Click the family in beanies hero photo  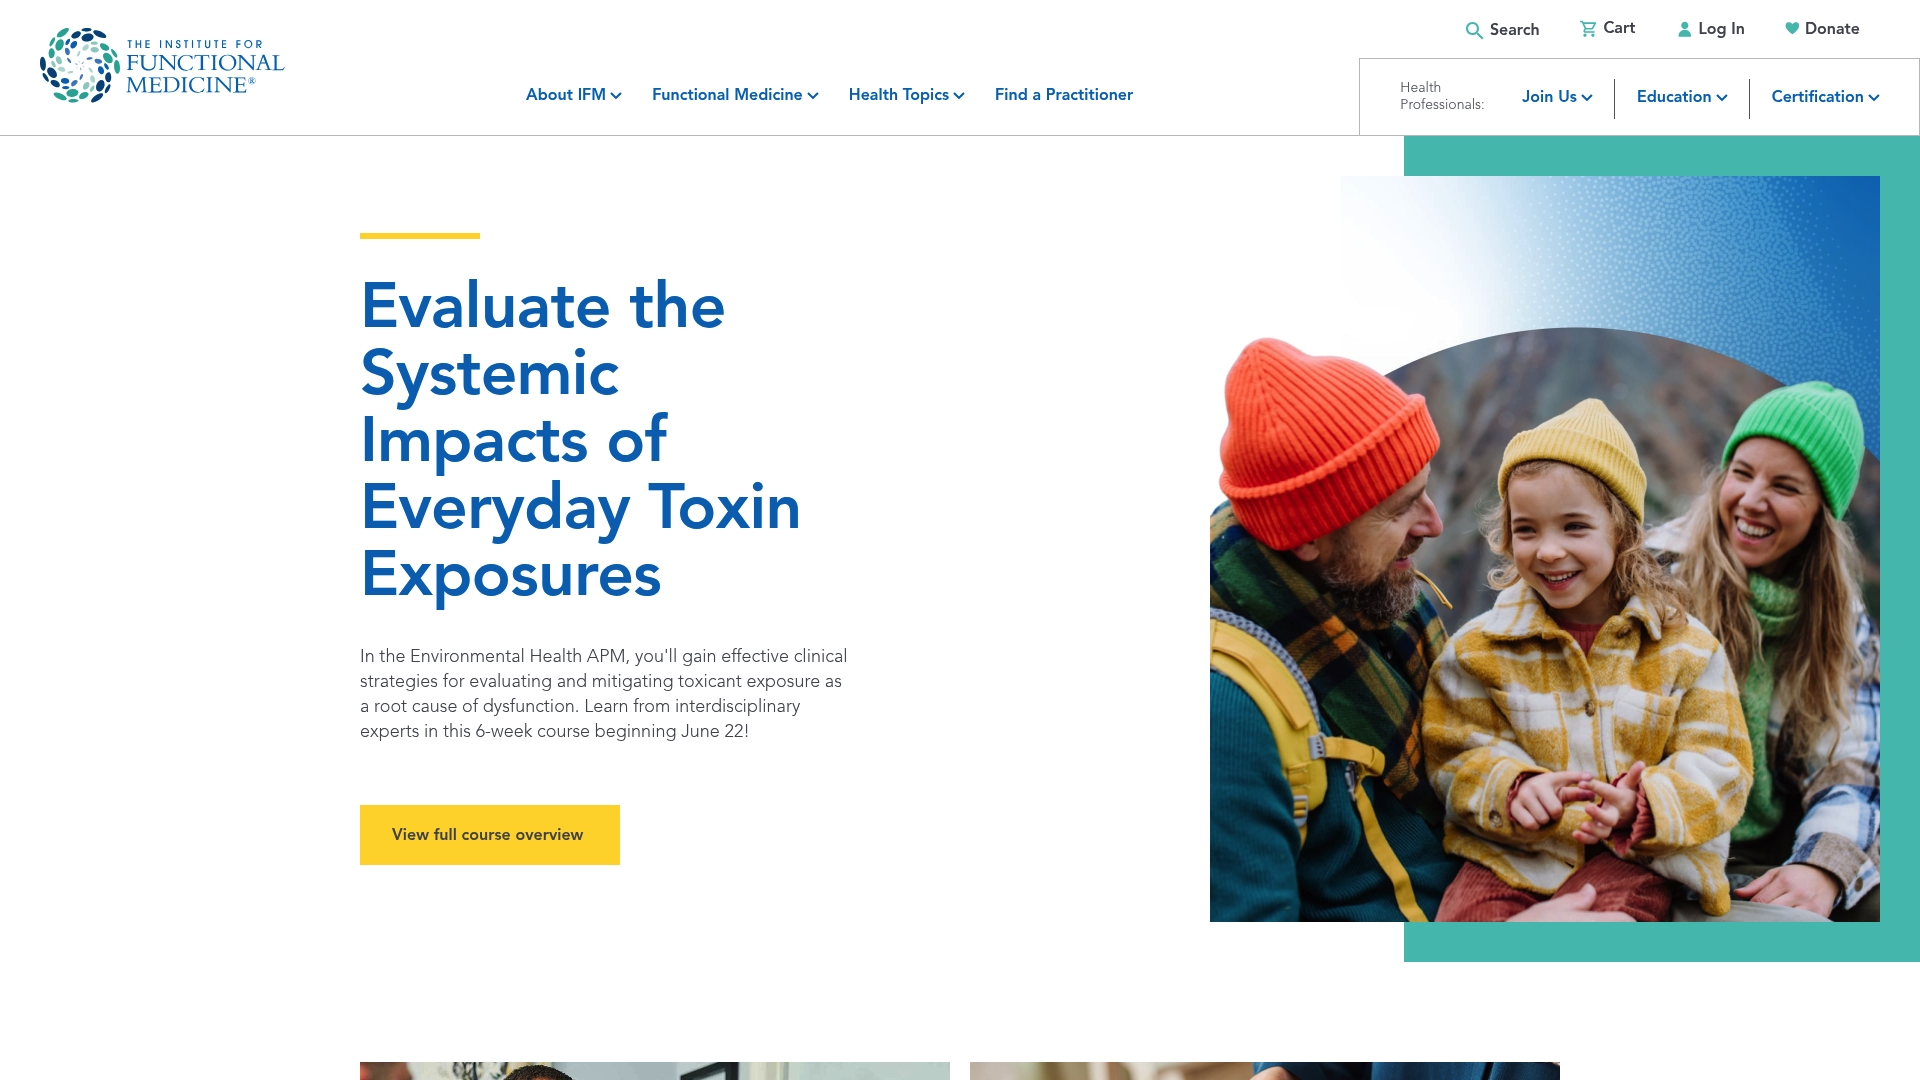click(x=1545, y=549)
